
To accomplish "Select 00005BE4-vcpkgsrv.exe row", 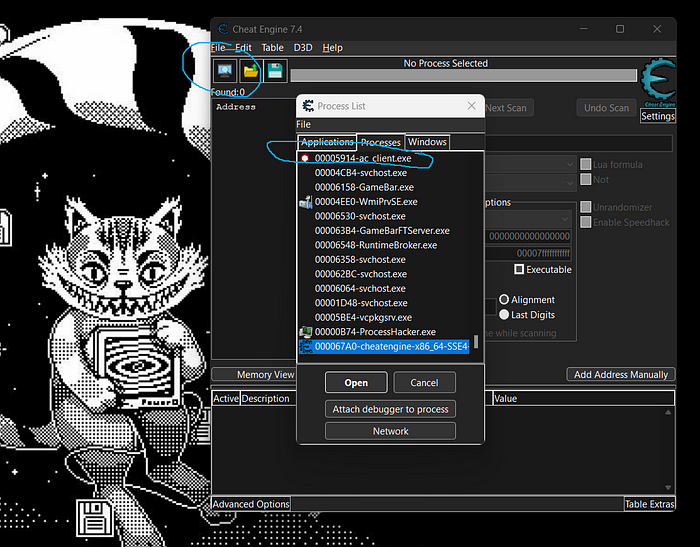I will [x=385, y=317].
